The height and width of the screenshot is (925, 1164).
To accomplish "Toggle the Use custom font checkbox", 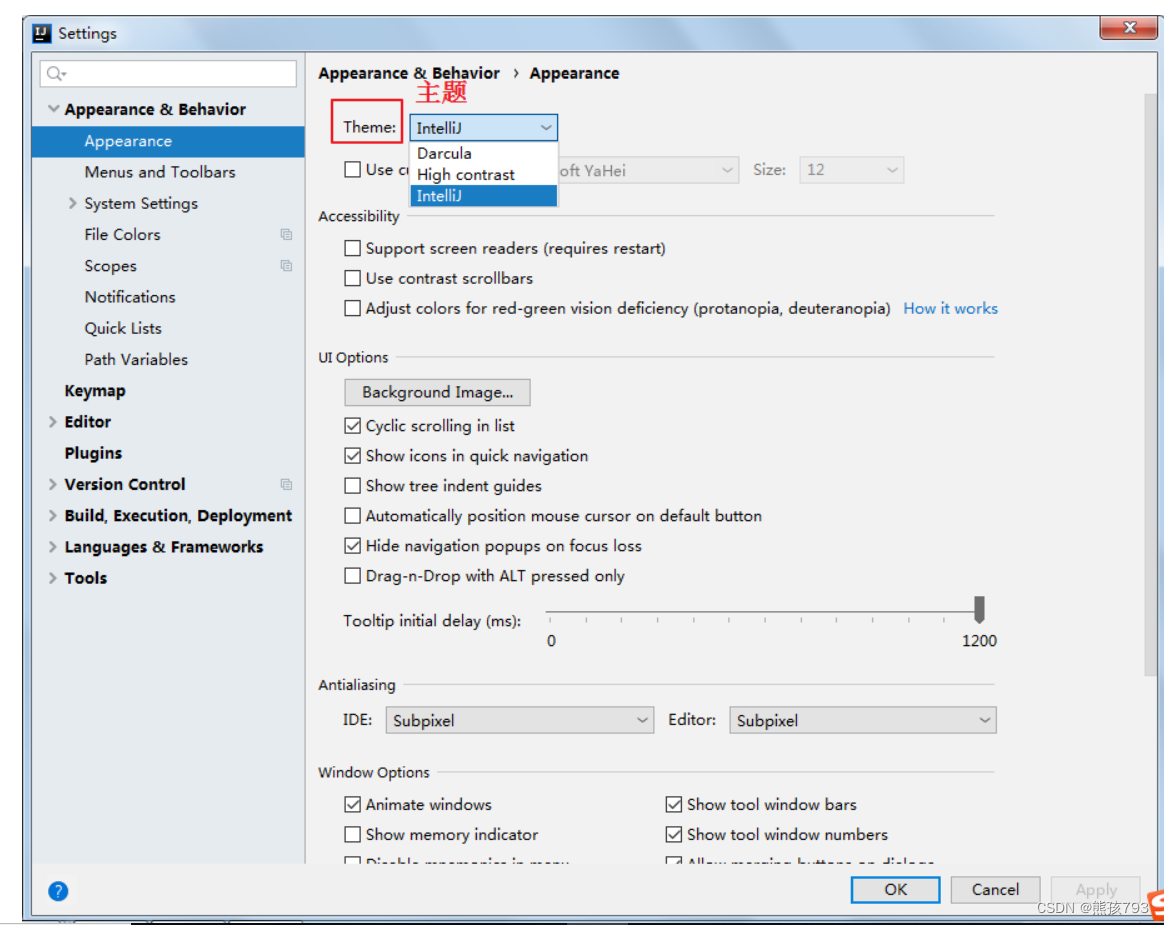I will point(353,169).
